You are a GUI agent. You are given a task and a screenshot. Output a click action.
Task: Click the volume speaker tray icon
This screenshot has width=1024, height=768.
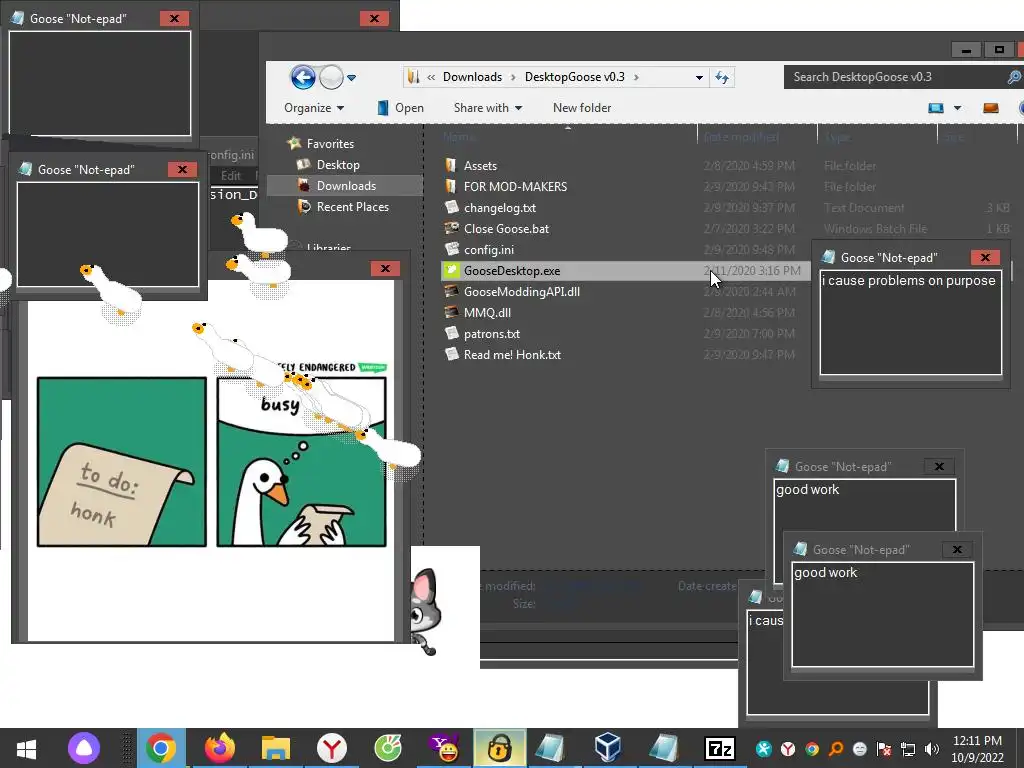(932, 749)
